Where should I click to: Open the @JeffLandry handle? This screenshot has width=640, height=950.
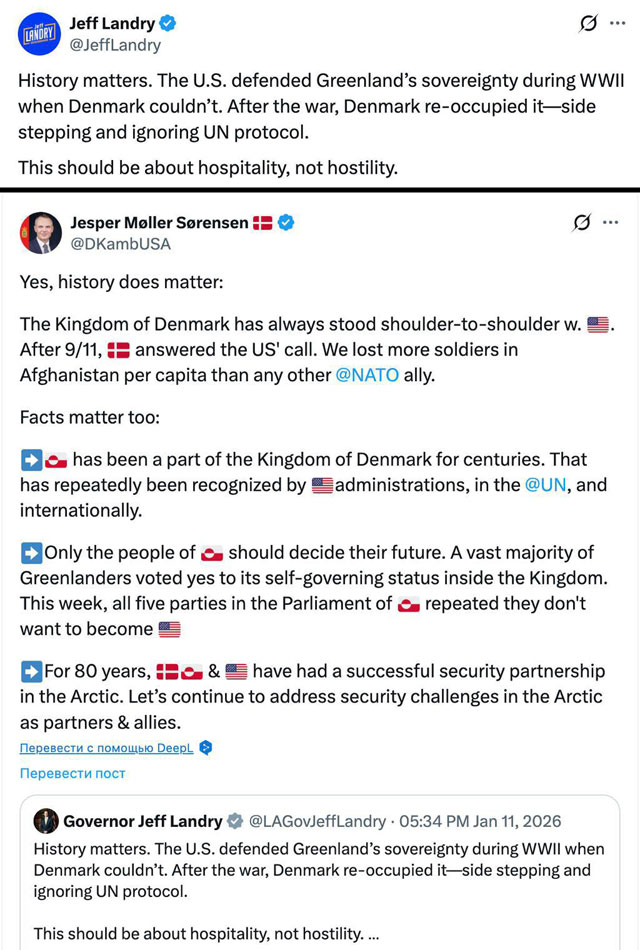114,45
